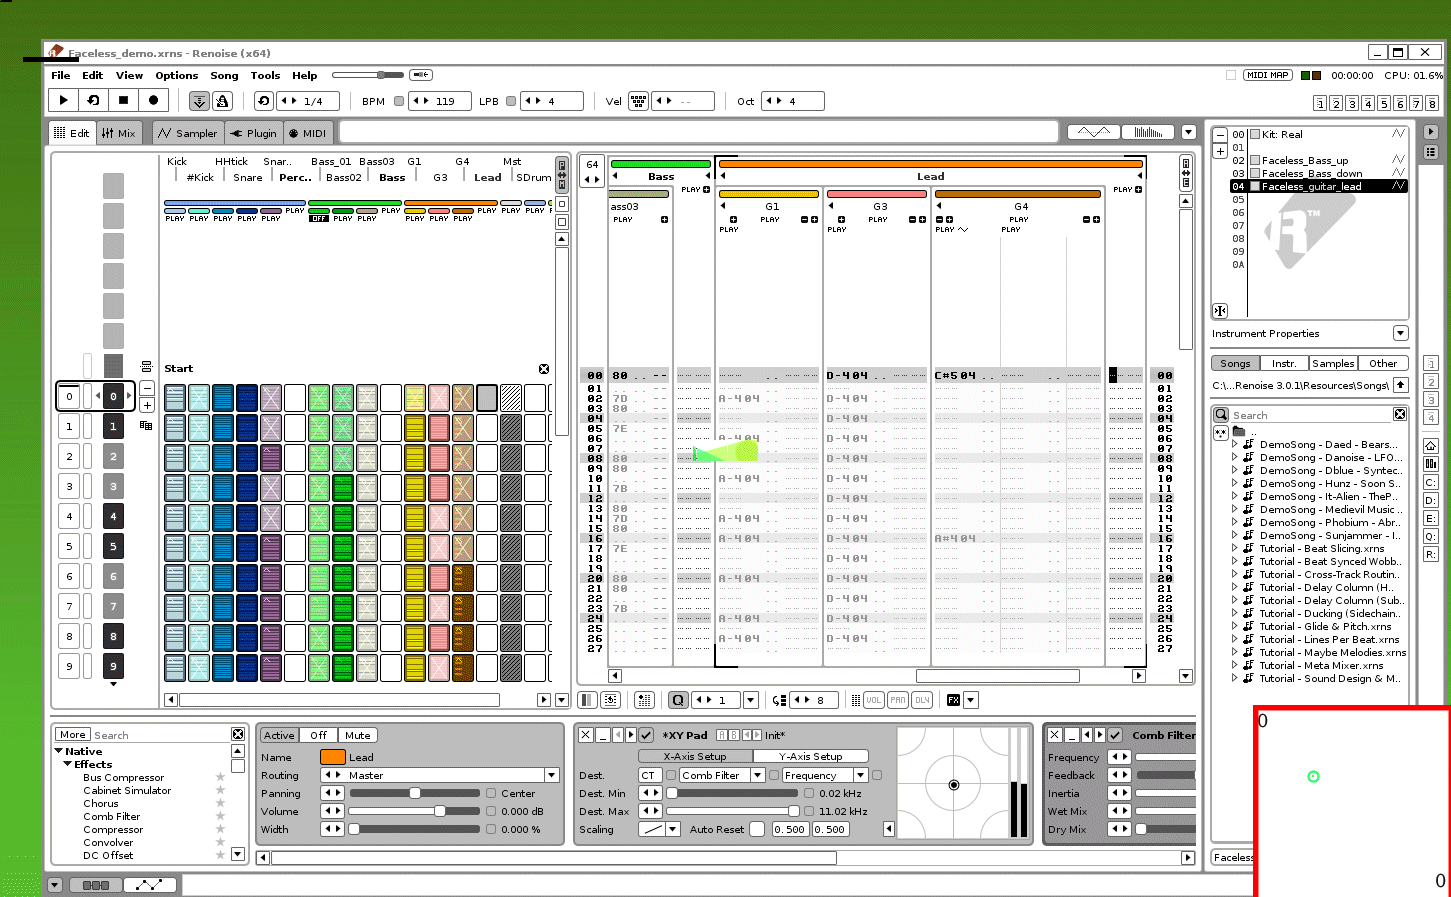
Task: Click the FX column toggle icon
Action: pyautogui.click(x=953, y=700)
